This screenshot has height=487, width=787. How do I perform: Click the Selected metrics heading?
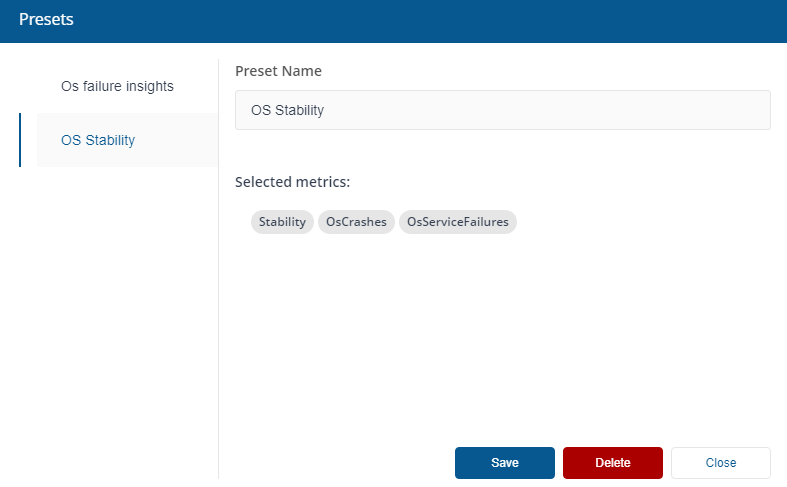[293, 182]
